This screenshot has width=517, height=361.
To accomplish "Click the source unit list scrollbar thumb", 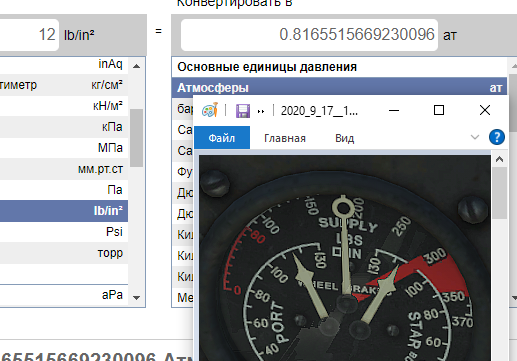I will coord(136,138).
